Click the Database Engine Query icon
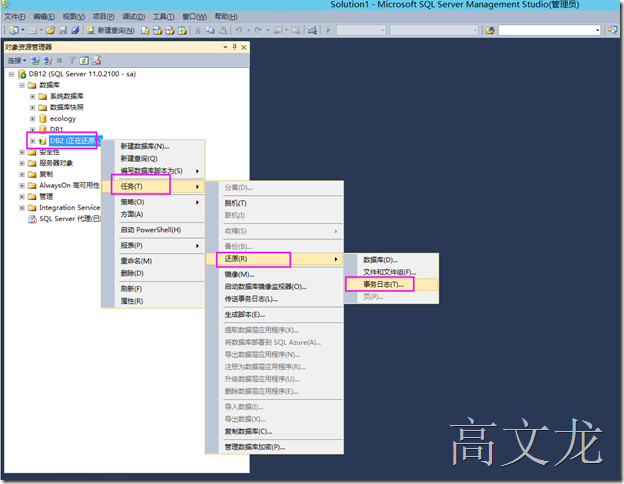624x484 pixels. point(145,30)
